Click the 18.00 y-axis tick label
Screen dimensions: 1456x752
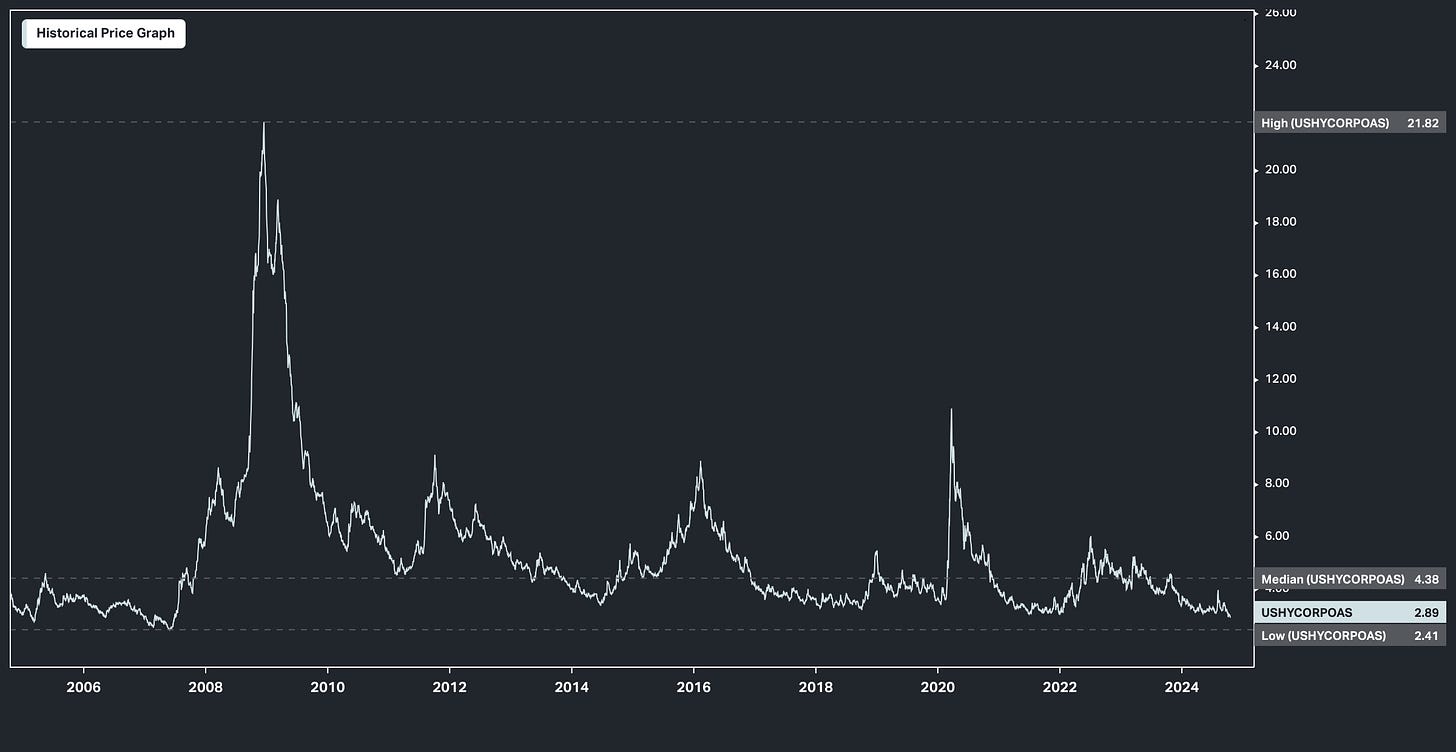1281,222
